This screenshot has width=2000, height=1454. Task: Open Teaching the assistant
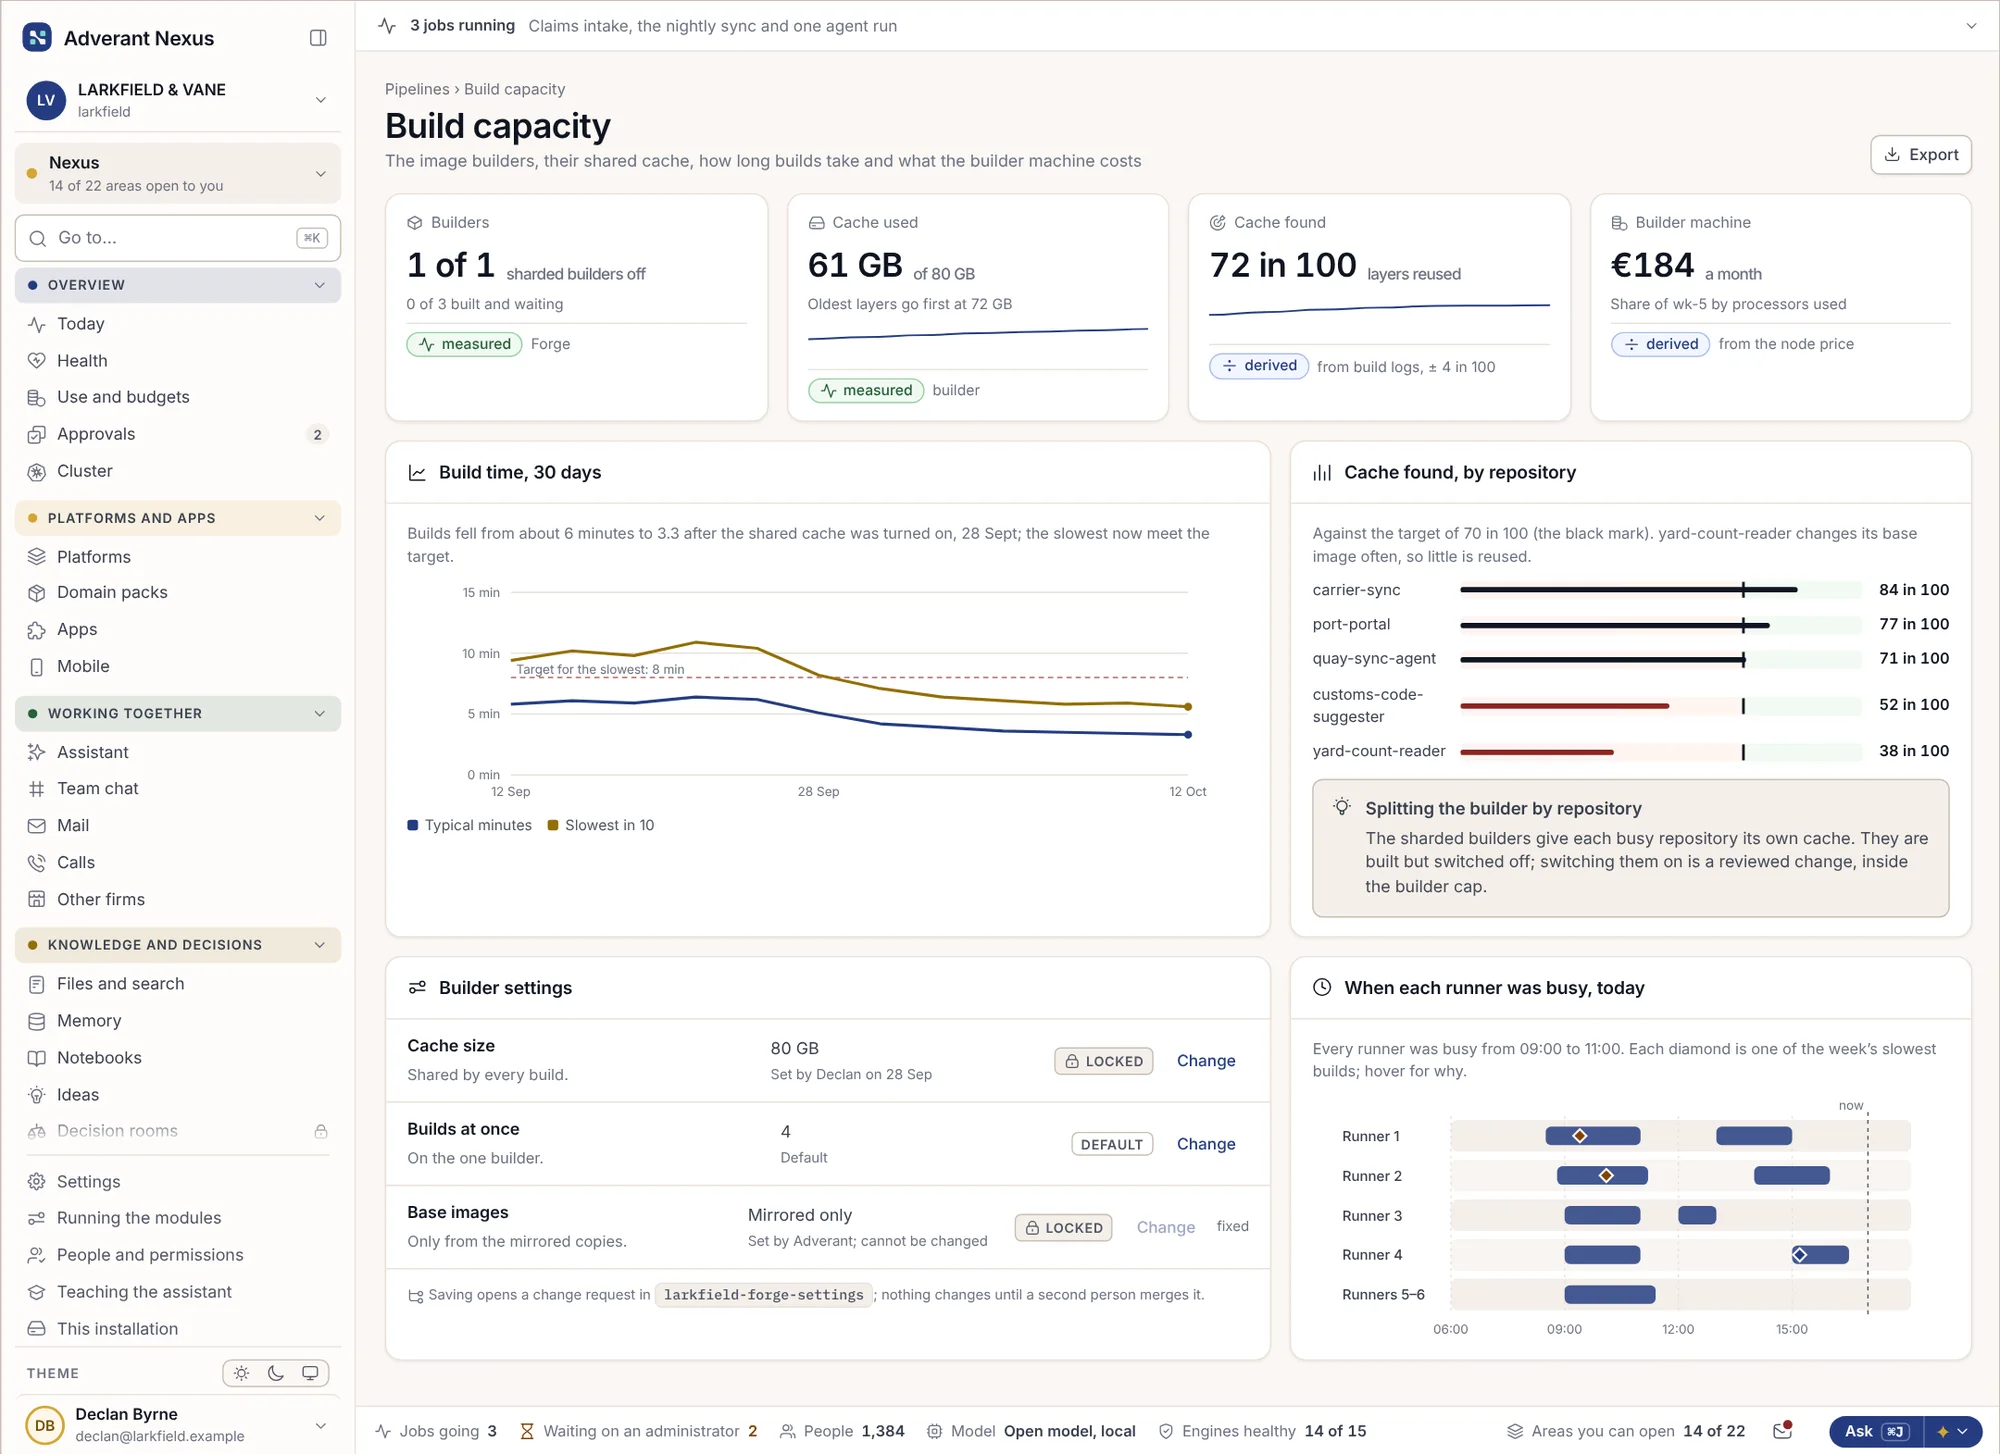[178, 1292]
